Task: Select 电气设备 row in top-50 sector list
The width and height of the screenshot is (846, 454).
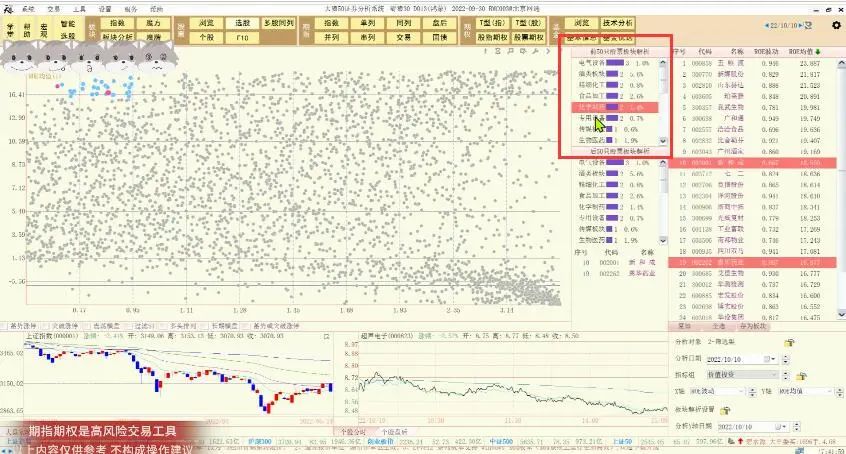Action: (x=615, y=63)
